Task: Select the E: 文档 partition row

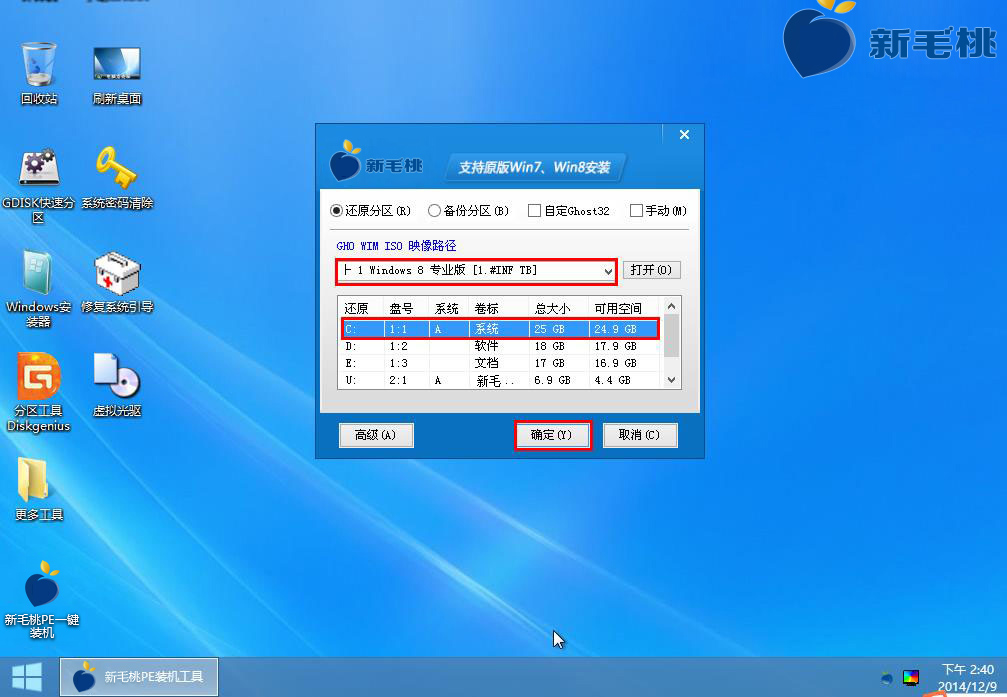Action: (x=500, y=363)
